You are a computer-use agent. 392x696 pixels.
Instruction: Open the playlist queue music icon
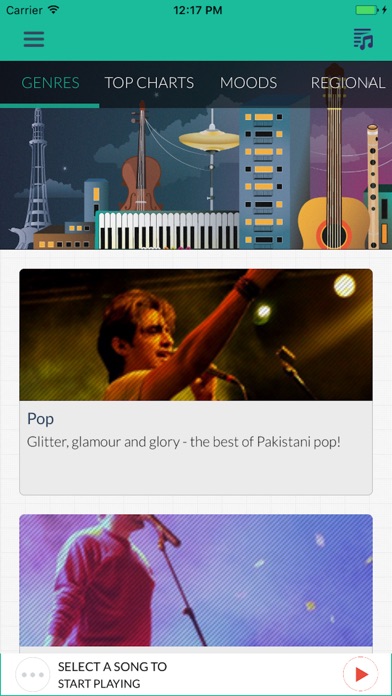click(x=363, y=39)
